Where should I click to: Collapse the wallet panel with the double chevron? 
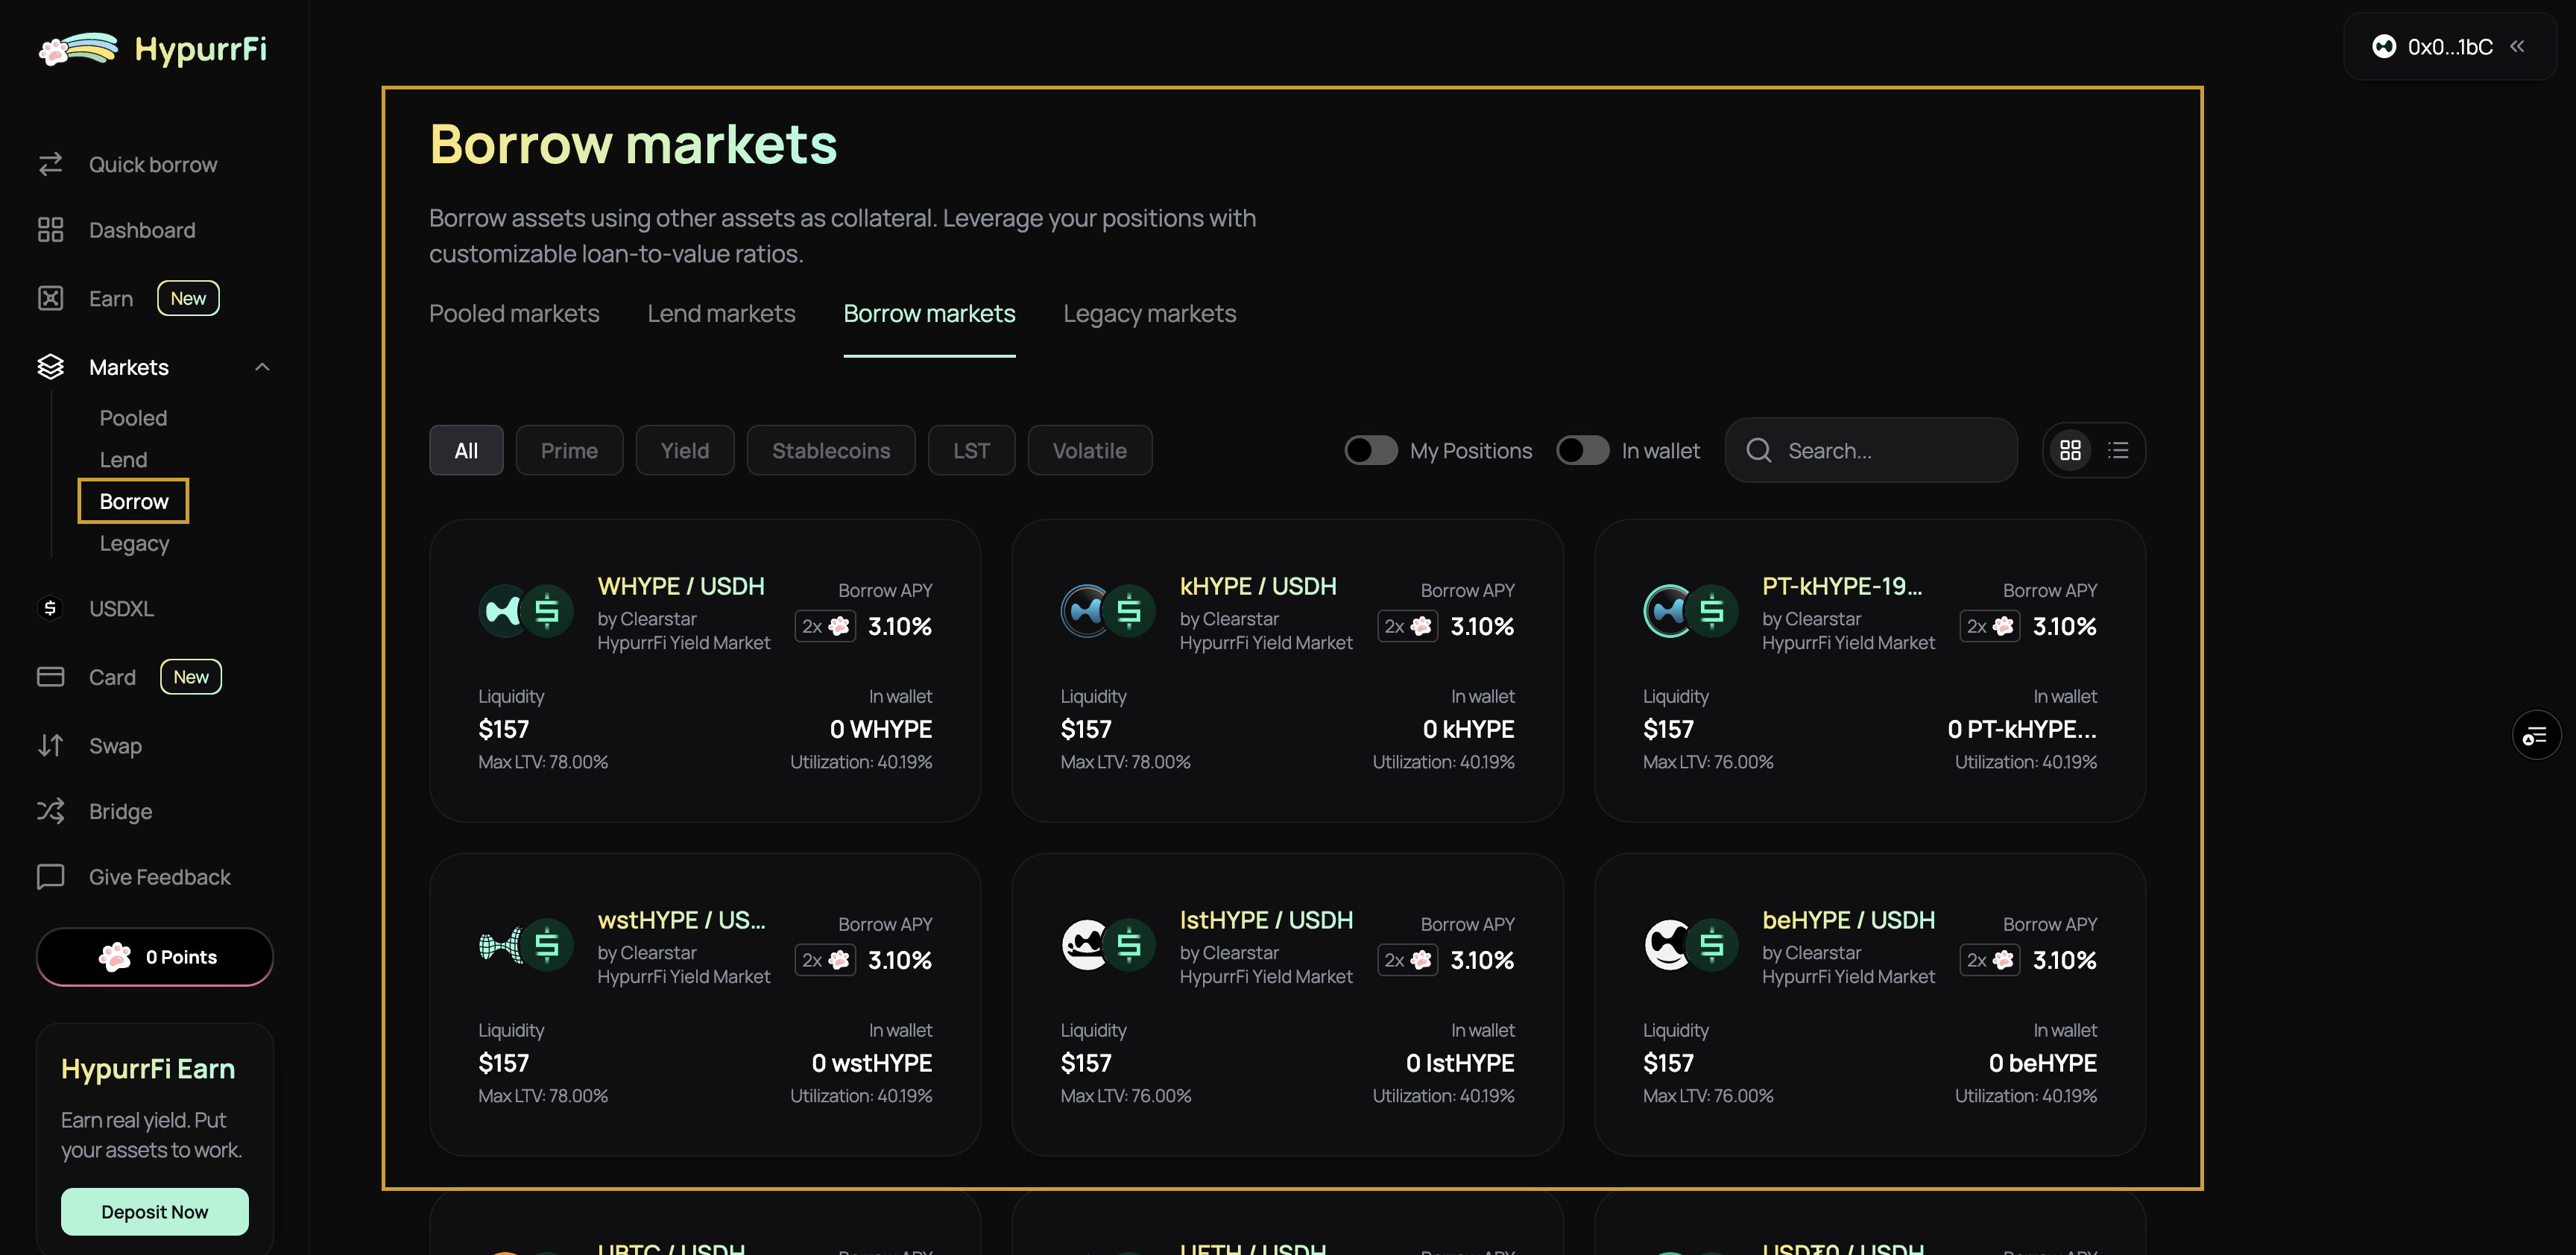coord(2518,46)
